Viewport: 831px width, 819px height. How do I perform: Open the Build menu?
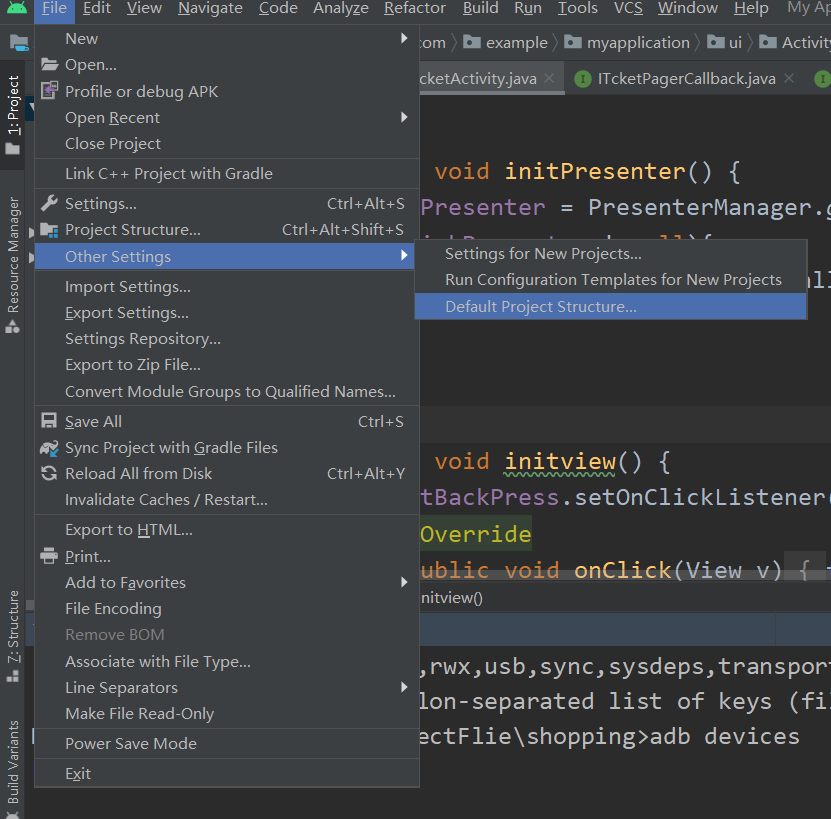coord(480,8)
